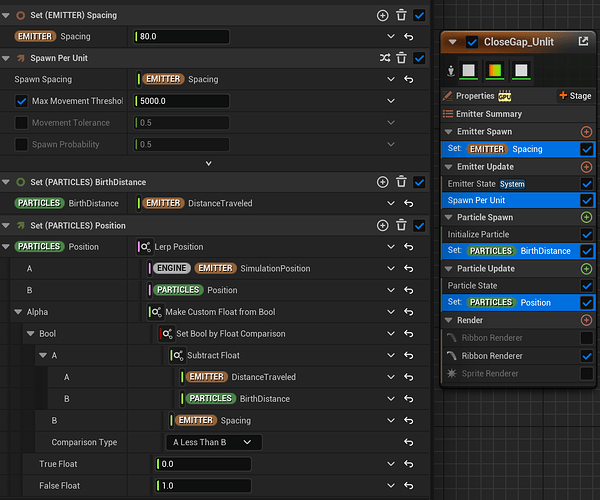The height and width of the screenshot is (500, 600).
Task: Collapse the Set (EMITTER) Spacing section
Action: (6, 15)
